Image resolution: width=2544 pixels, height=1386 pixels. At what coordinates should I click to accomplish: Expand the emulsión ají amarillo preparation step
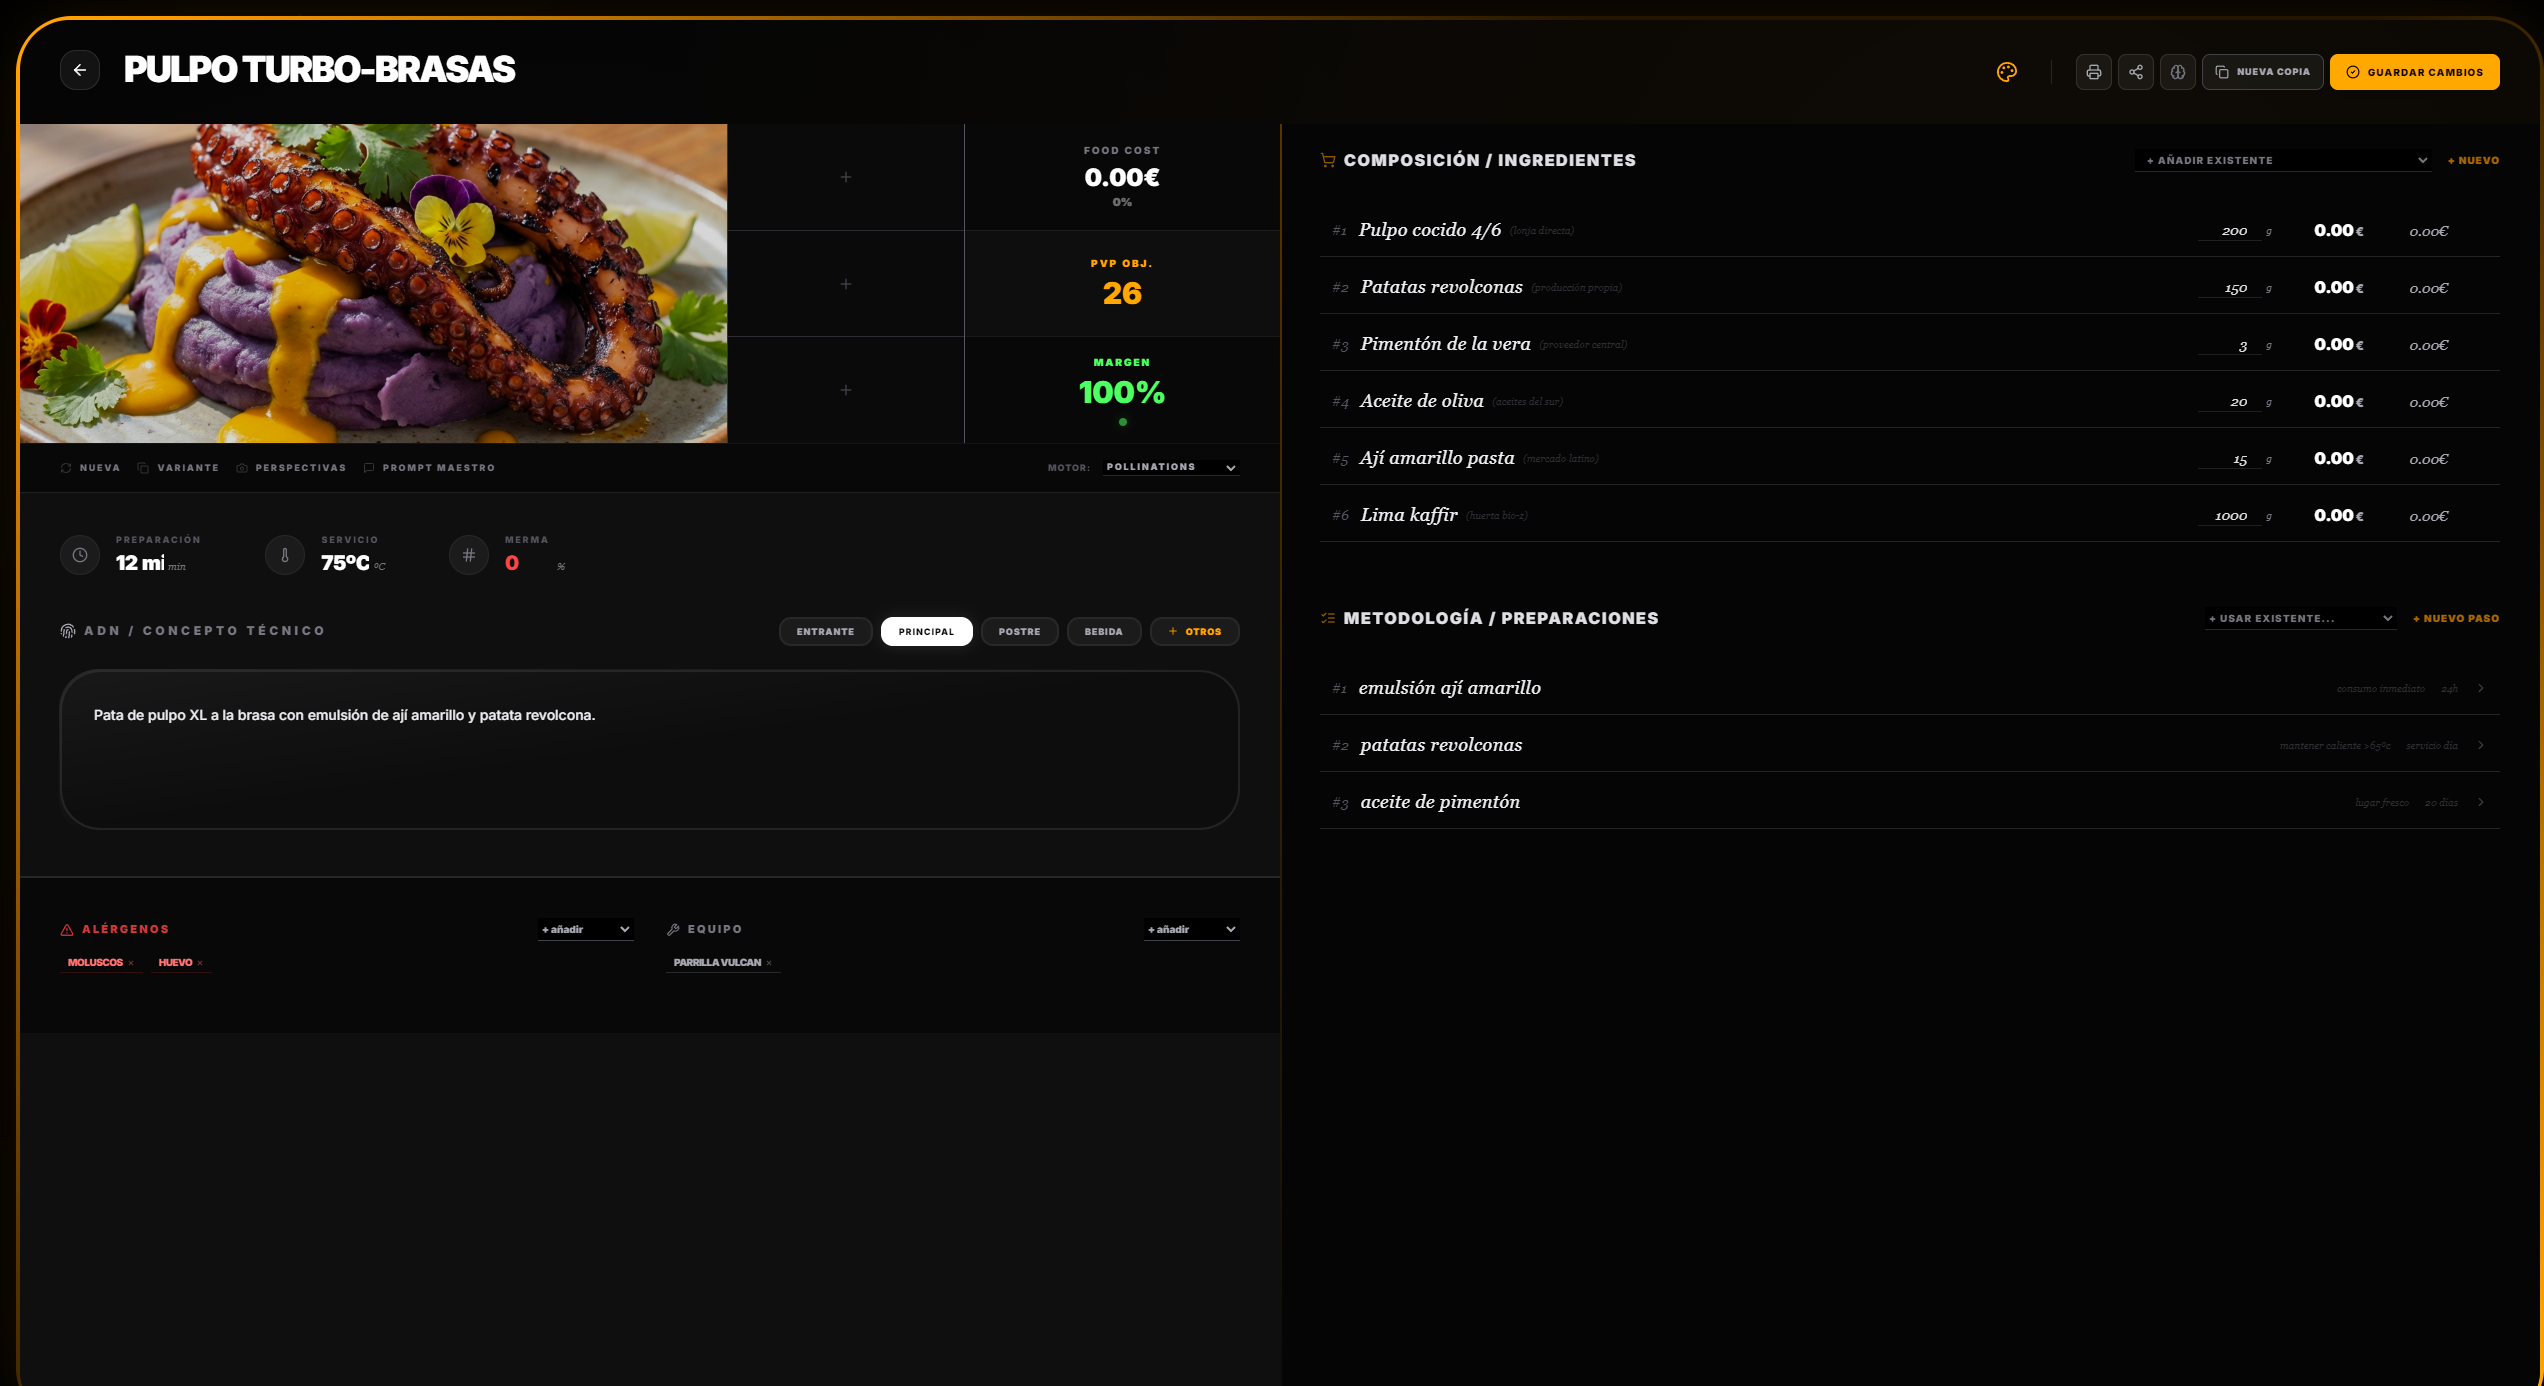(x=2480, y=688)
